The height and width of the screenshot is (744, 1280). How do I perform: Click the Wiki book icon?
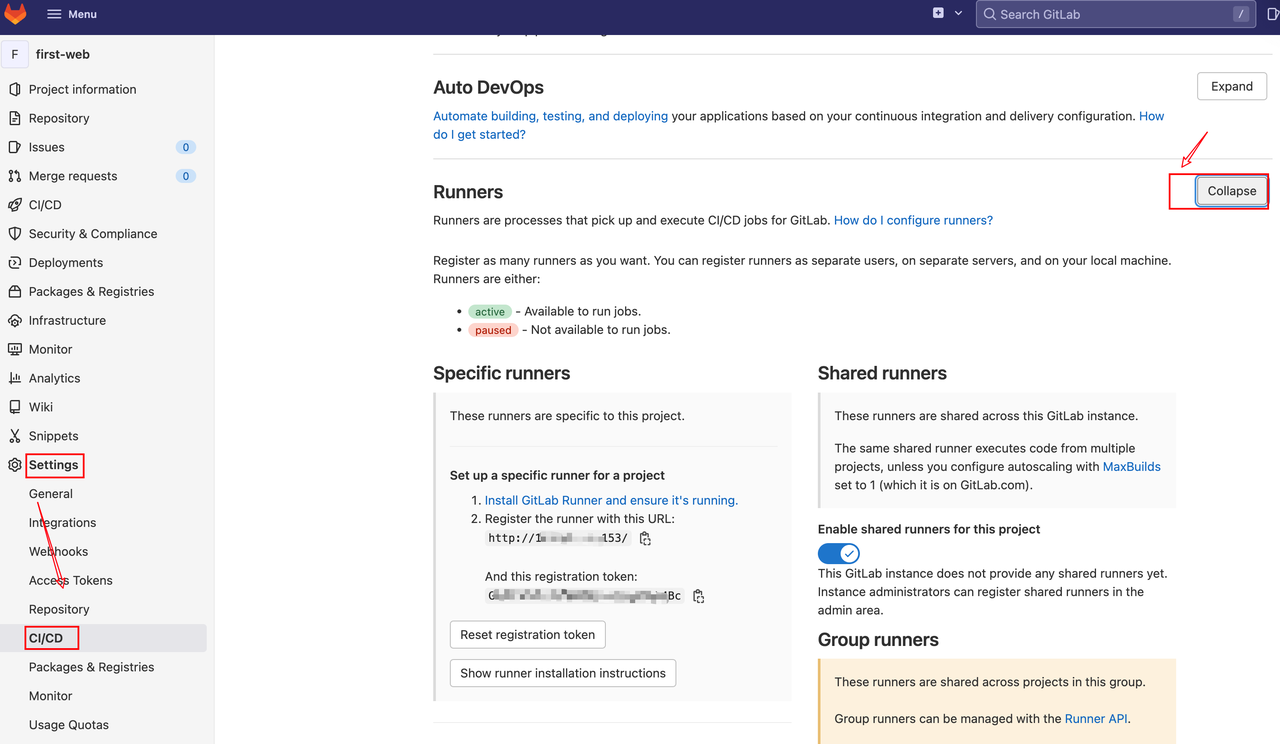pyautogui.click(x=14, y=408)
